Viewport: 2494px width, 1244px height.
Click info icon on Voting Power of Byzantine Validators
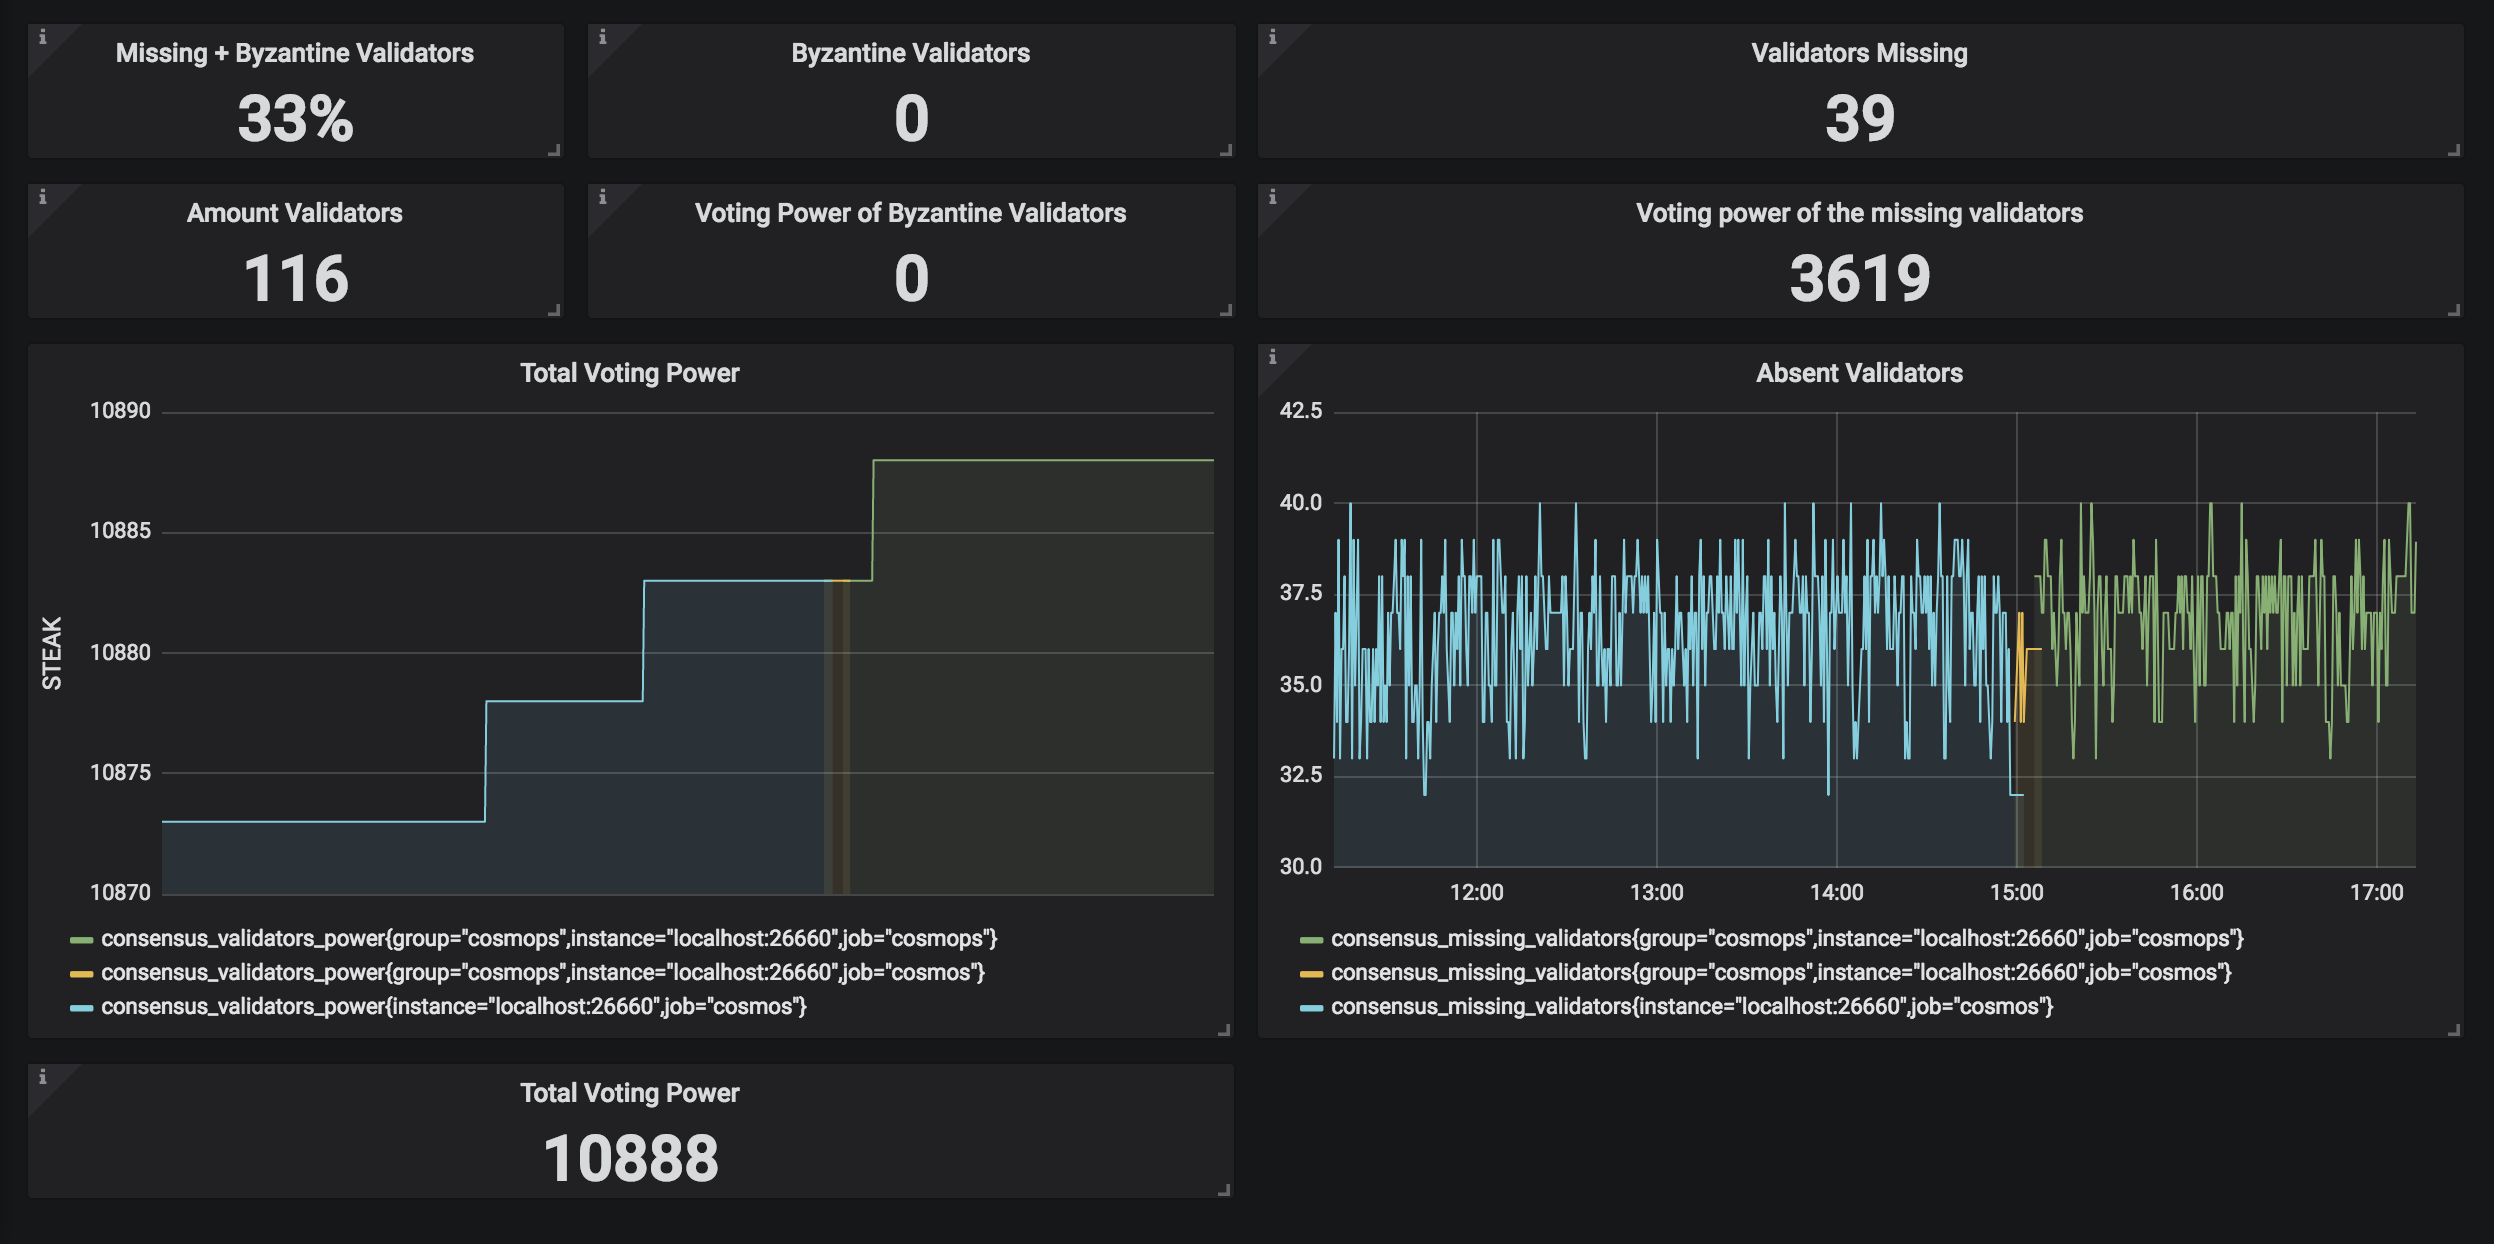tap(603, 197)
